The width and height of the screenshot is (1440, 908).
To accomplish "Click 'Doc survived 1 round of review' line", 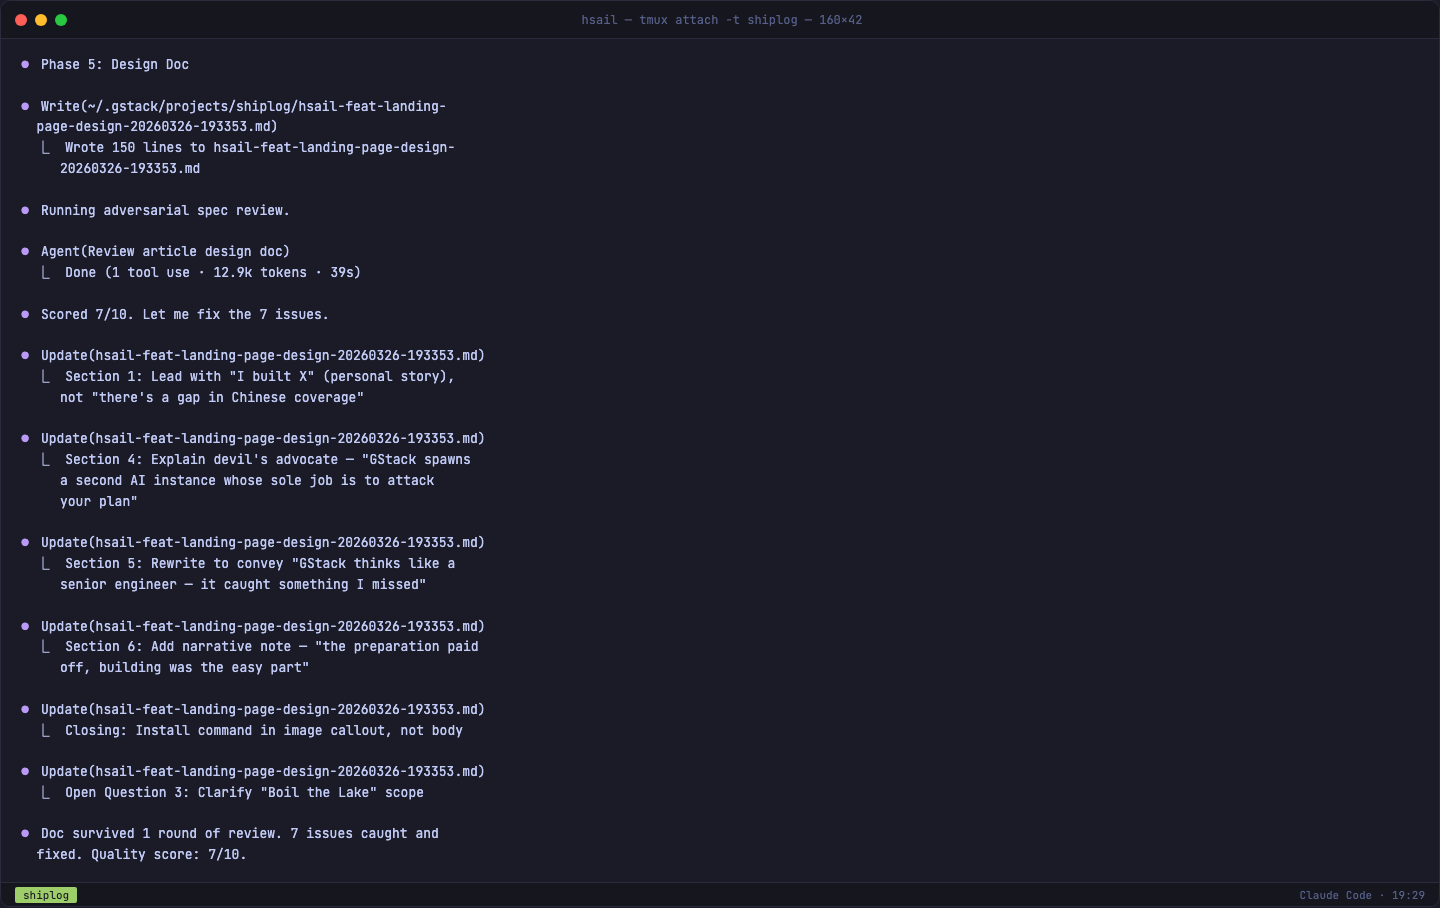I will point(240,833).
